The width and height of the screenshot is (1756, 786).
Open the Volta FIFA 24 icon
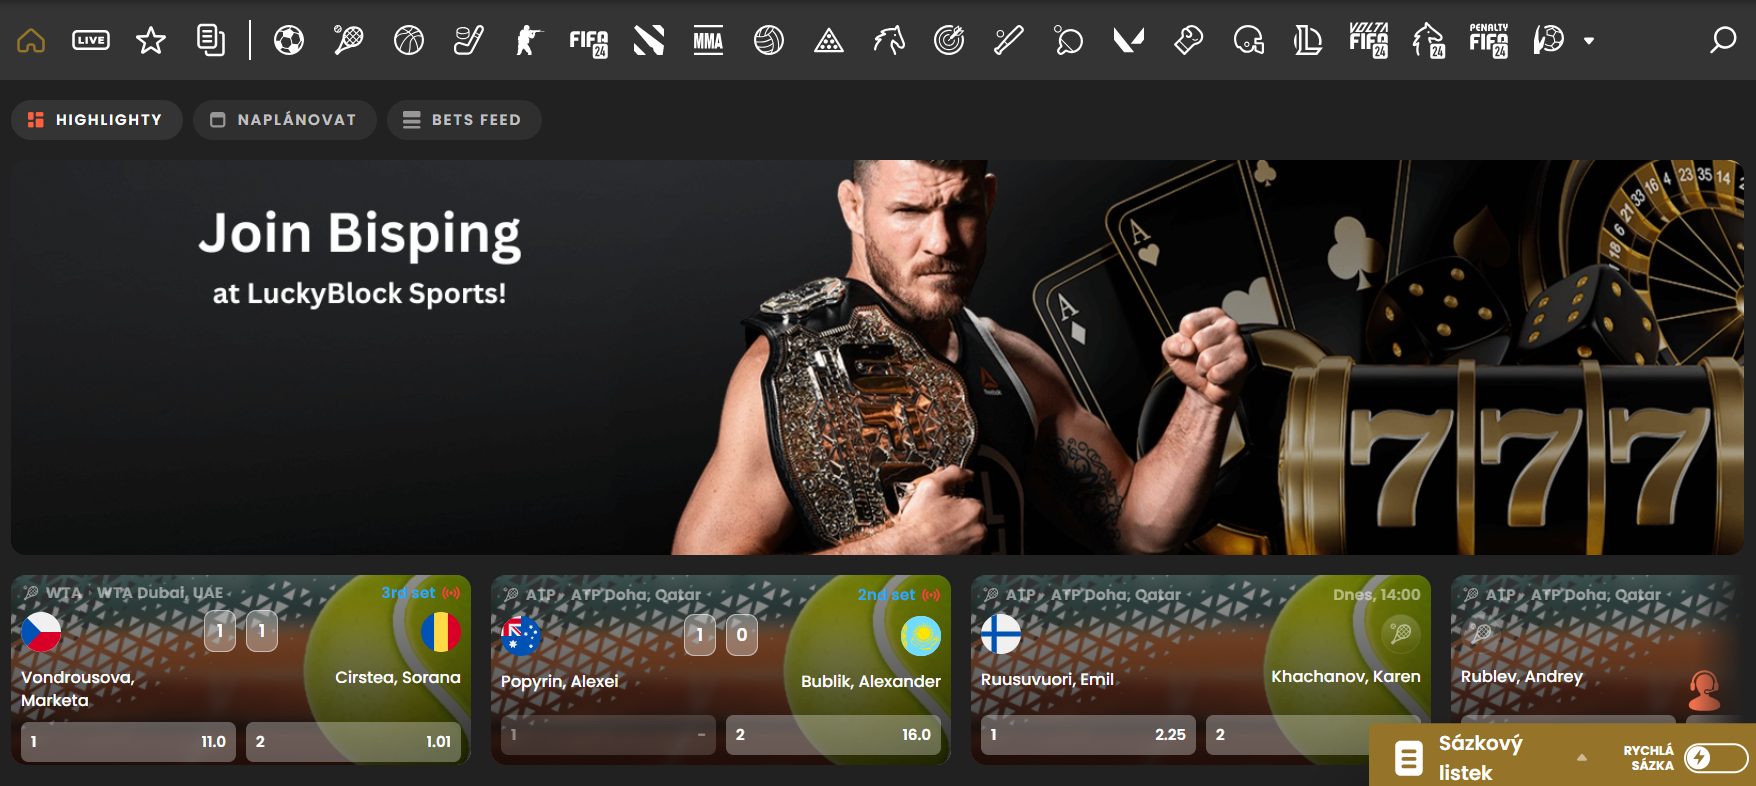1368,40
